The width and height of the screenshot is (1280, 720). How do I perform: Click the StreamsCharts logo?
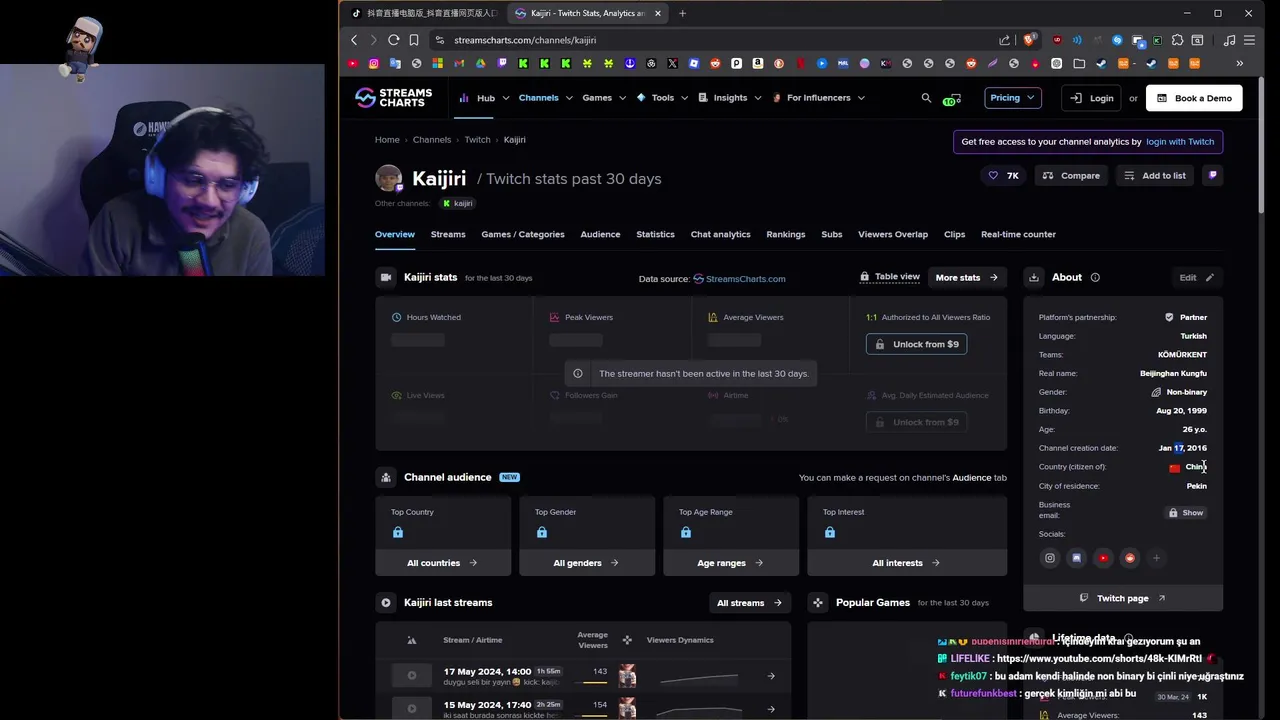[394, 98]
